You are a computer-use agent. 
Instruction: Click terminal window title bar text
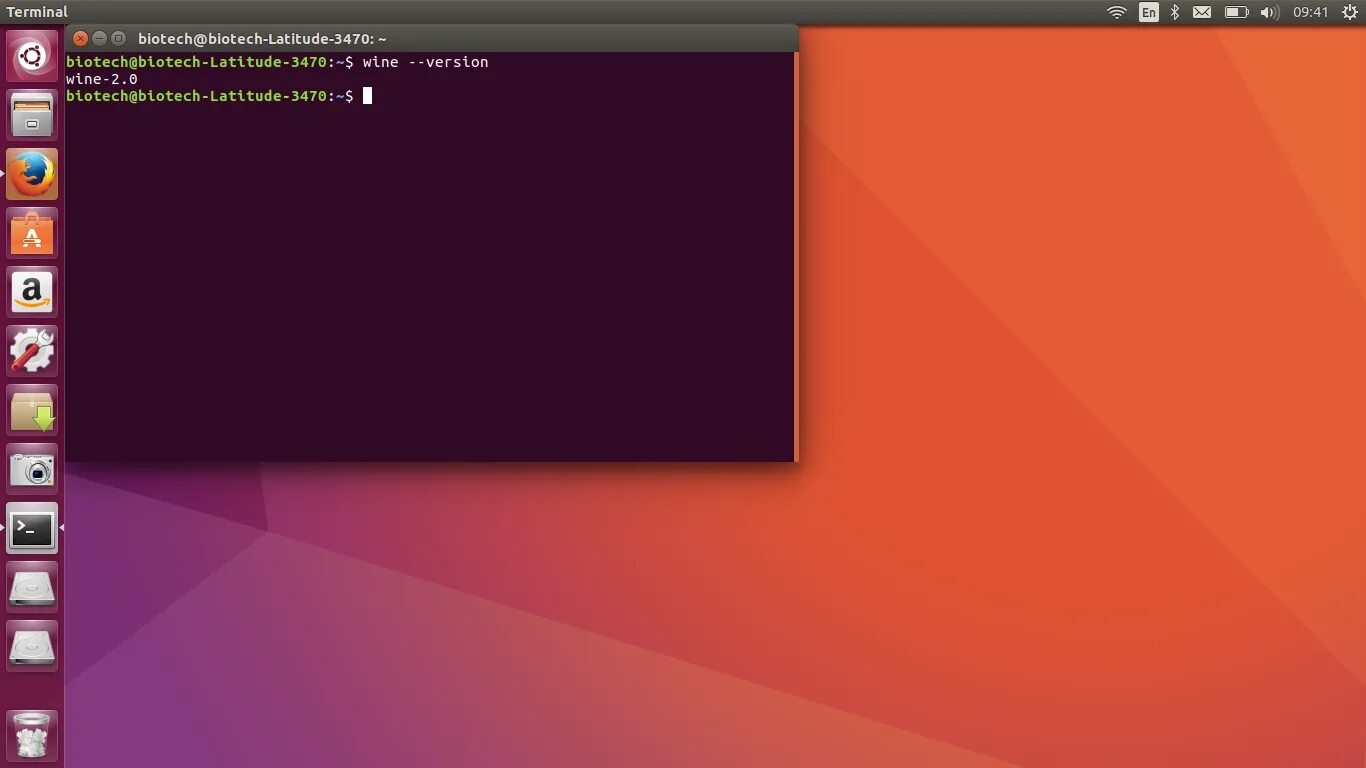[262, 39]
